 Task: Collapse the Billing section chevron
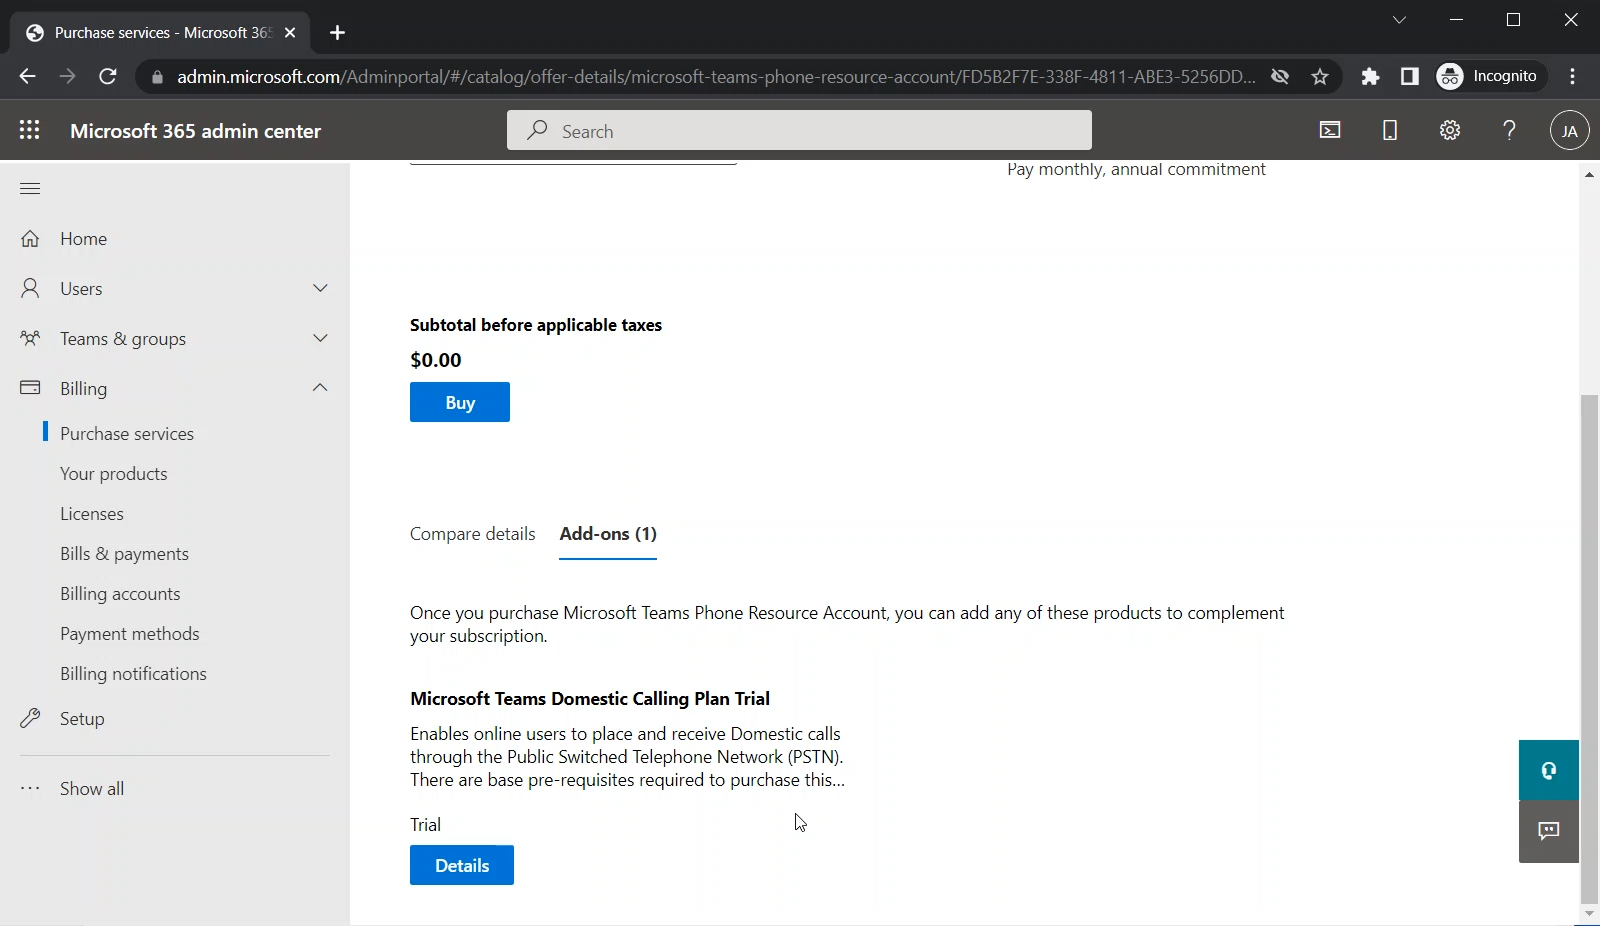tap(320, 388)
